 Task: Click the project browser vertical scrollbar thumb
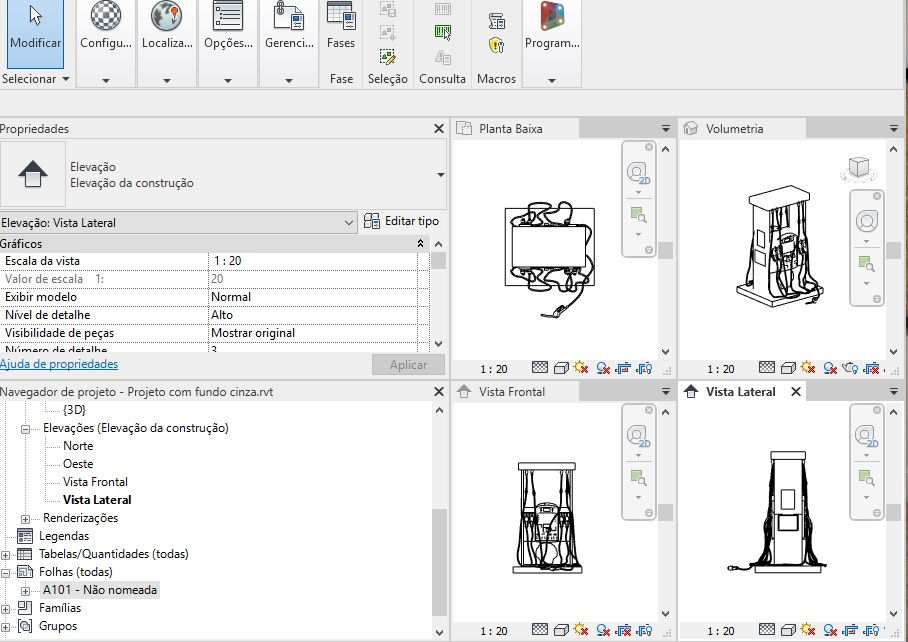(x=439, y=563)
